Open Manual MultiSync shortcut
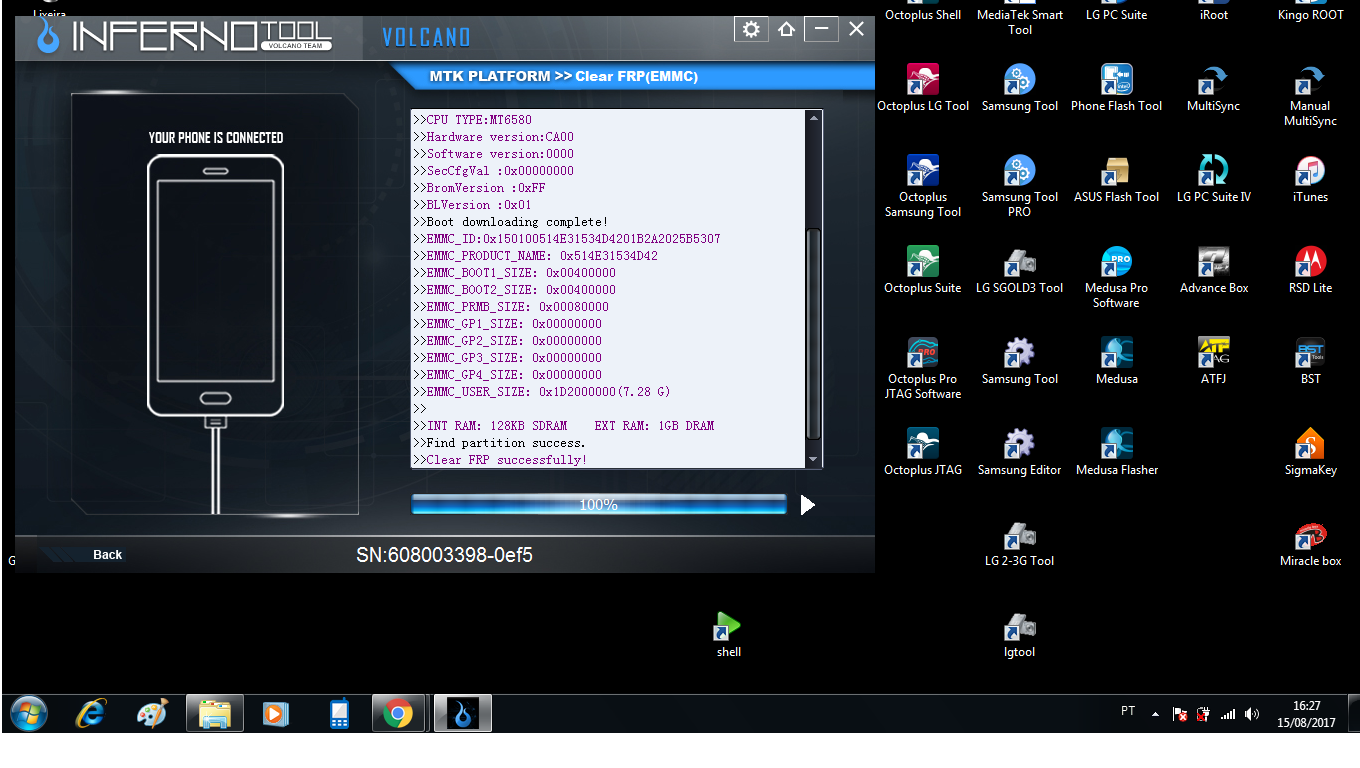 [1310, 96]
